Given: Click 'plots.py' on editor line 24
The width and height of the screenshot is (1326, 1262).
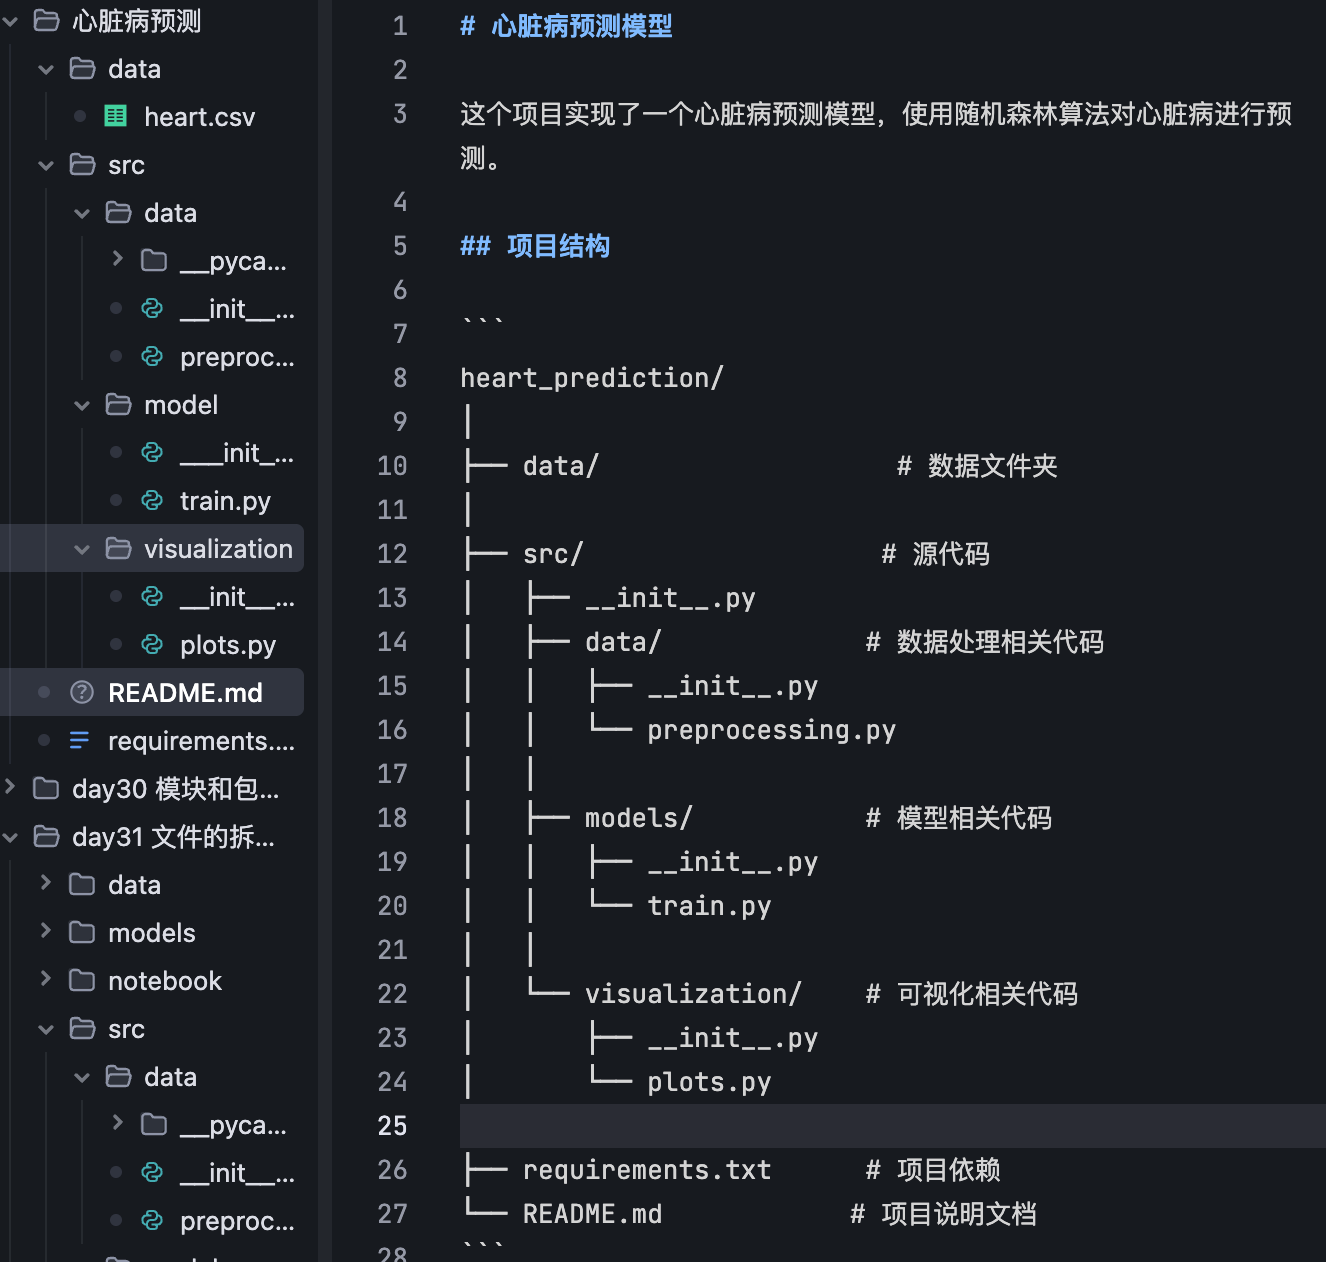Looking at the screenshot, I should coord(709,1082).
